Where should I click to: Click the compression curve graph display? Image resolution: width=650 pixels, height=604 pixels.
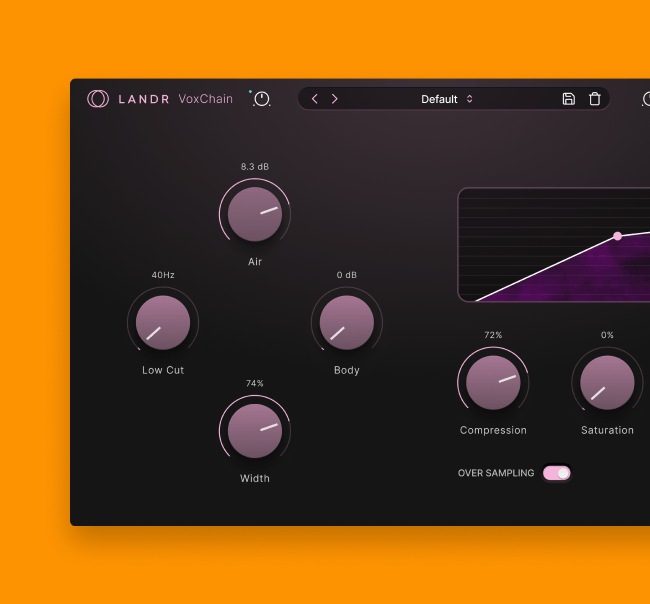554,245
